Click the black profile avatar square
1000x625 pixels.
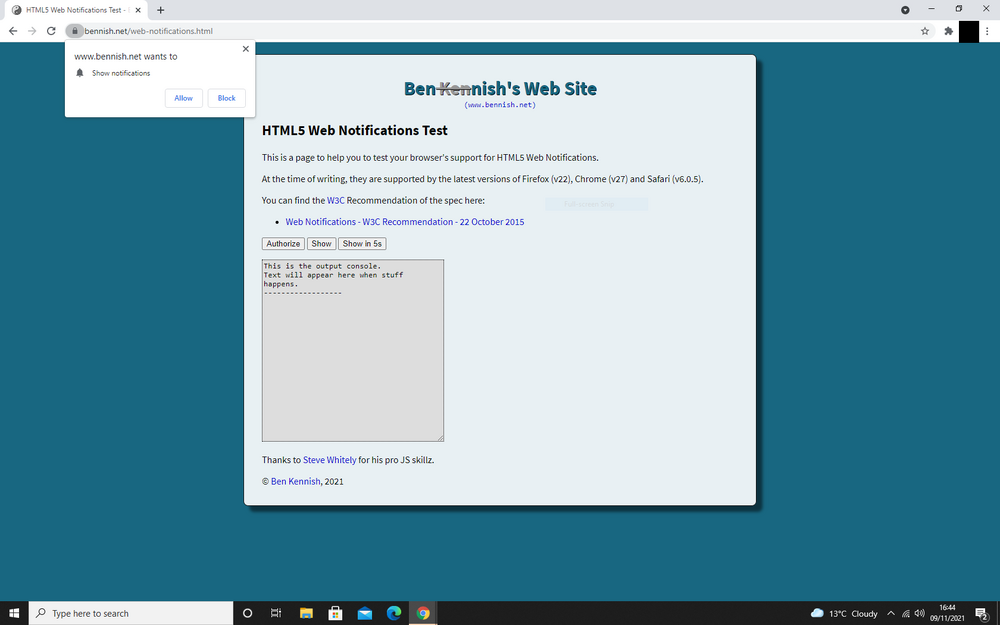click(x=969, y=31)
